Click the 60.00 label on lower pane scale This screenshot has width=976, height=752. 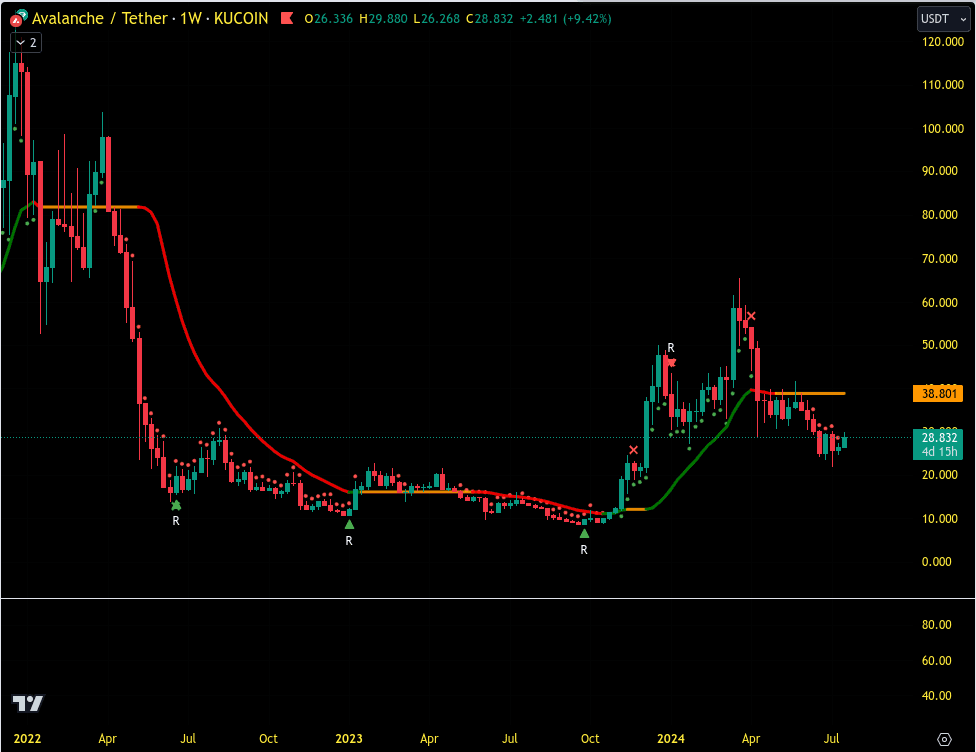click(x=936, y=660)
